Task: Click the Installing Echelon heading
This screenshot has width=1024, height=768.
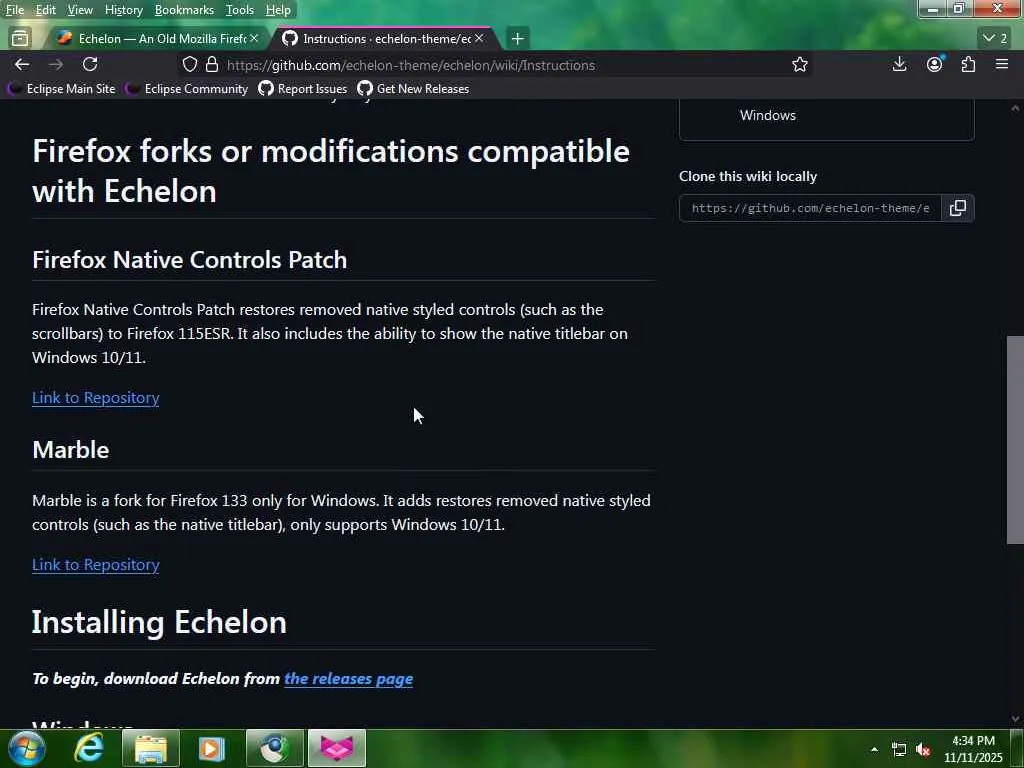Action: [x=159, y=622]
